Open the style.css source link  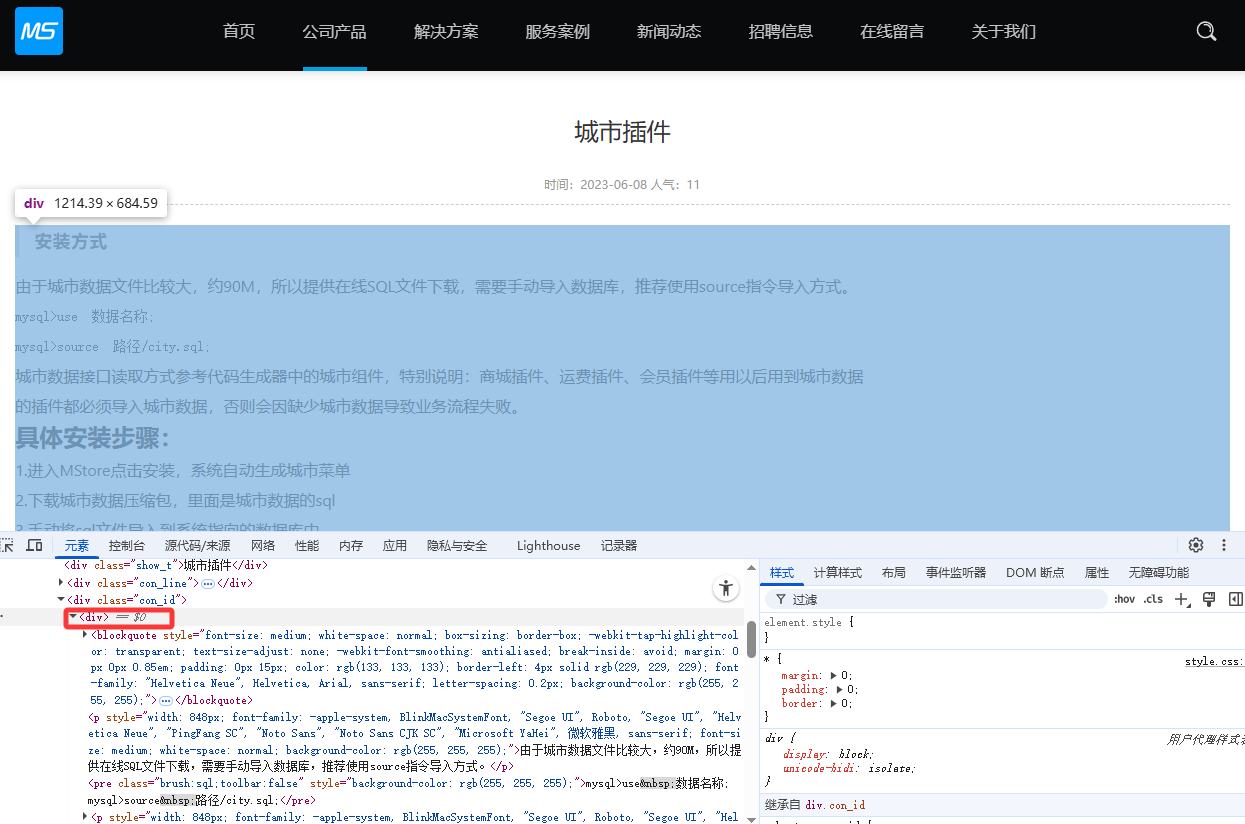[1213, 661]
